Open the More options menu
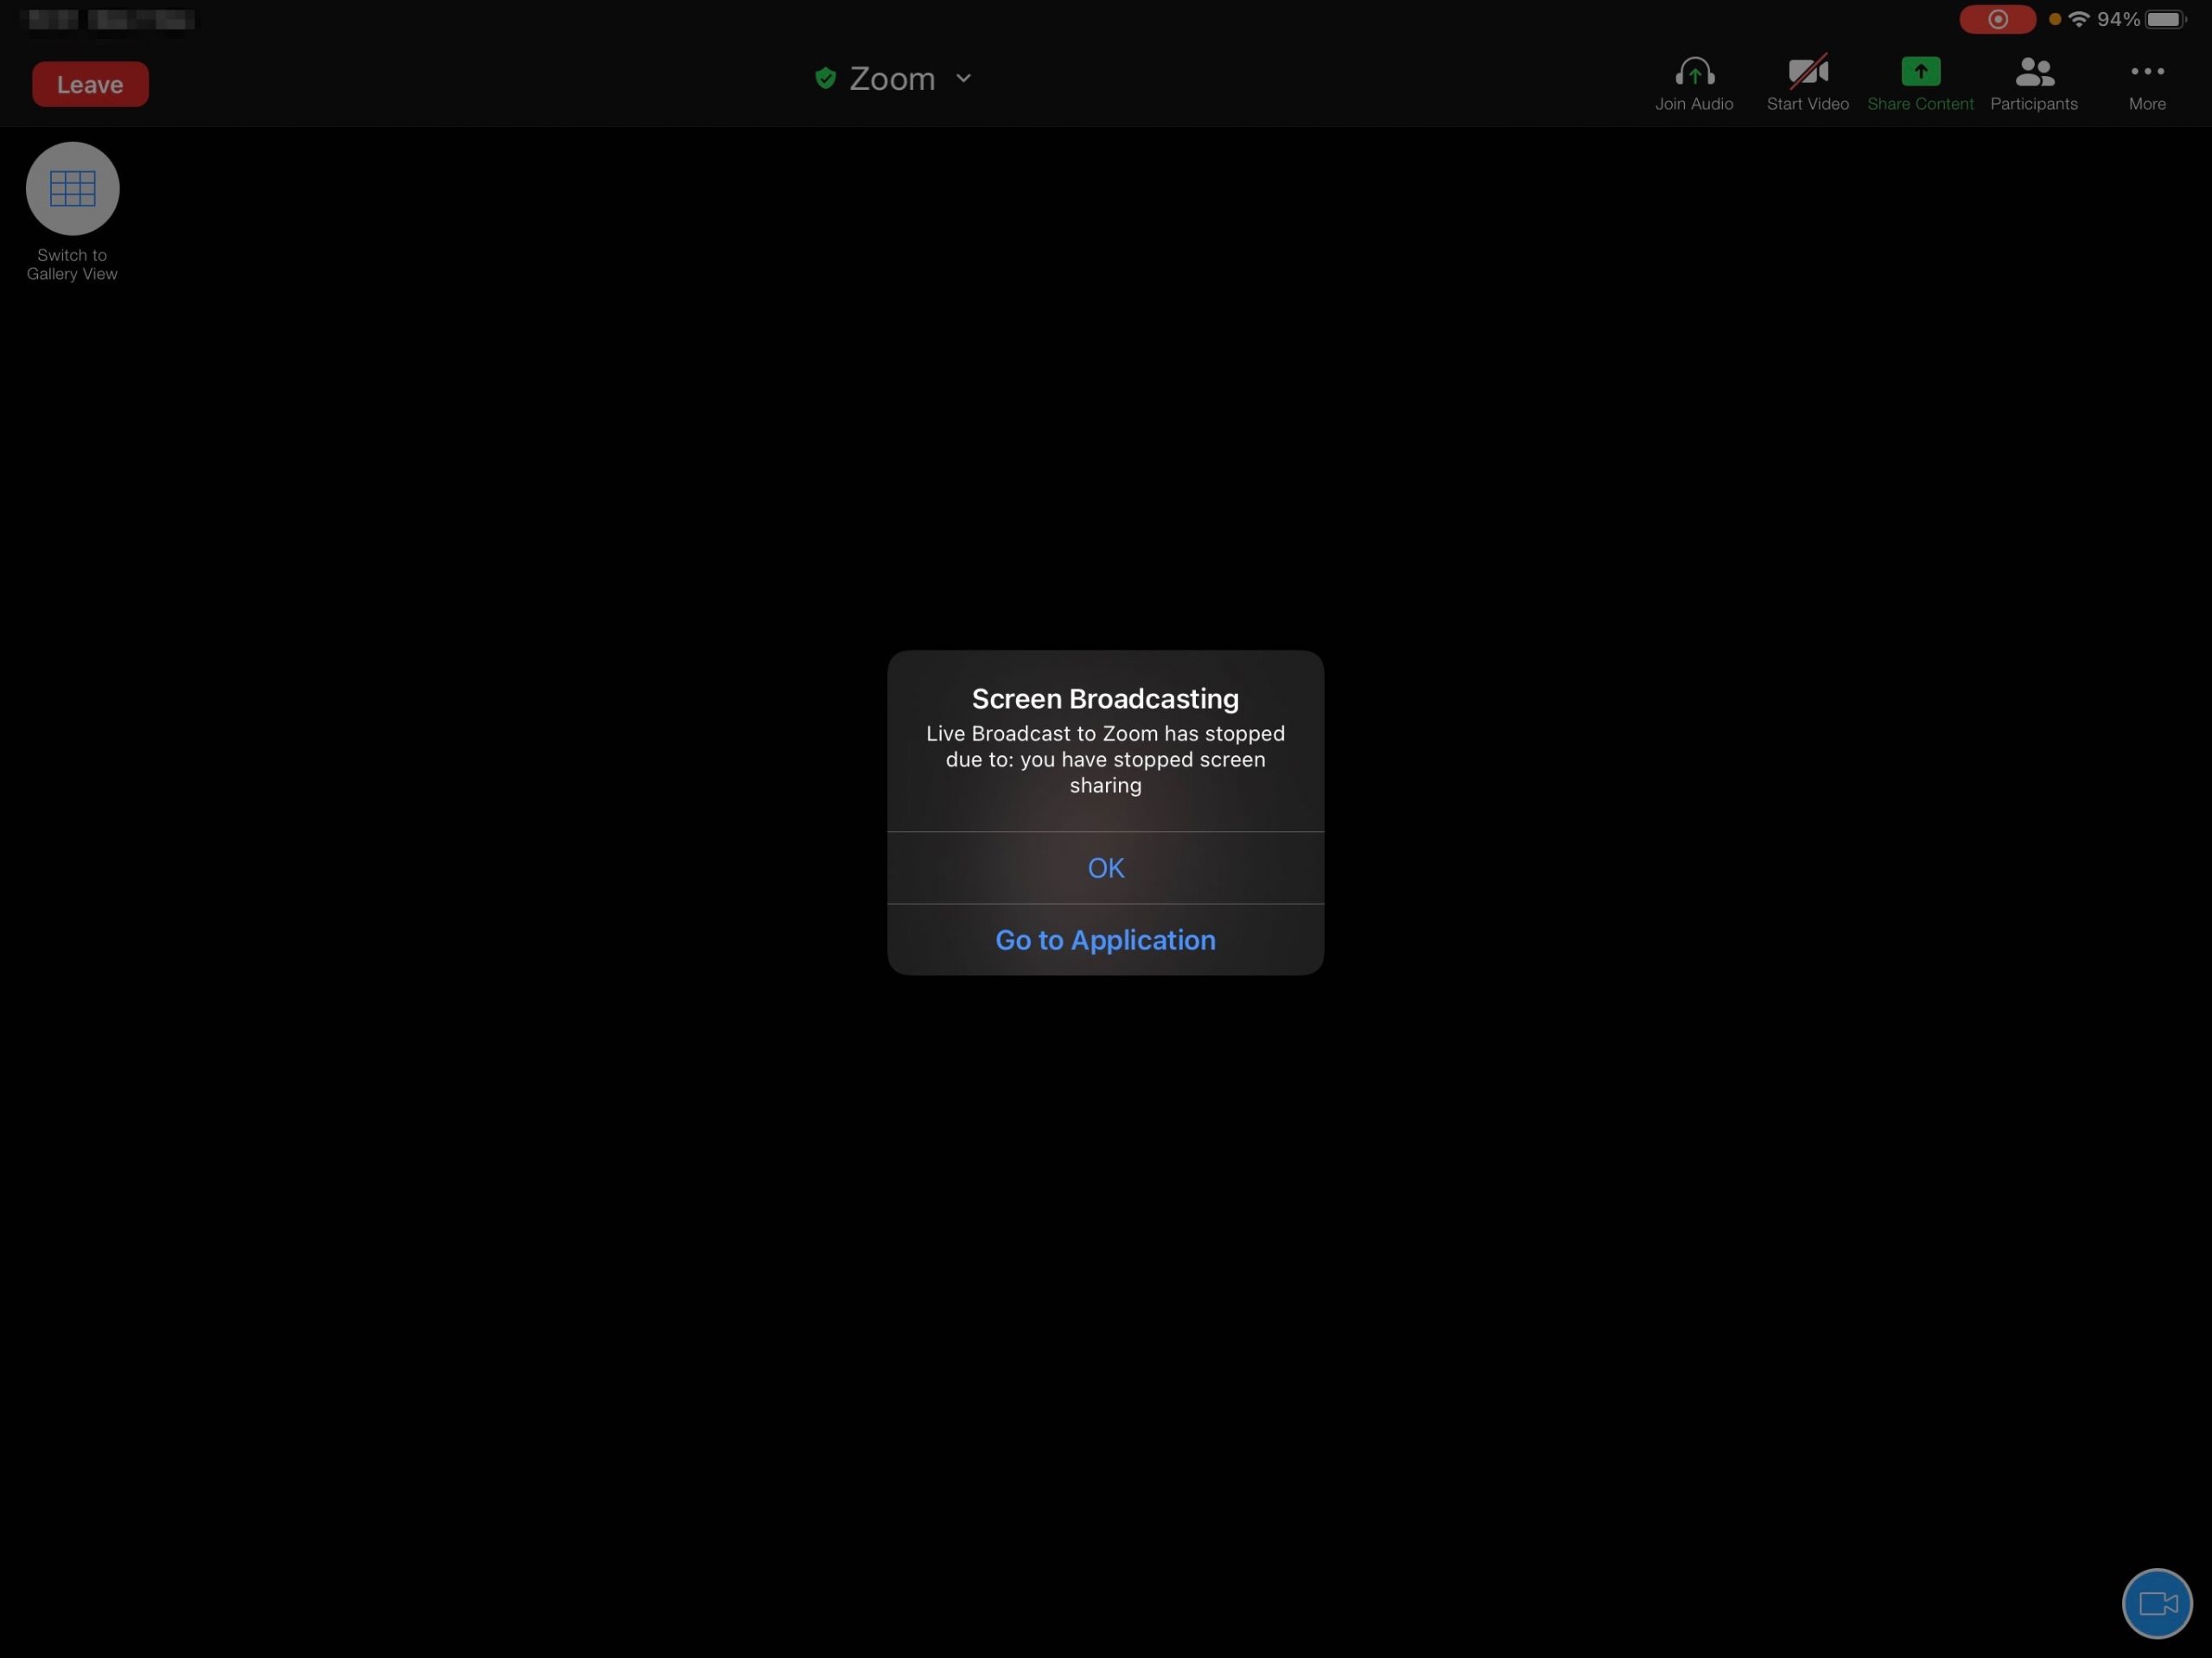 click(x=2147, y=83)
